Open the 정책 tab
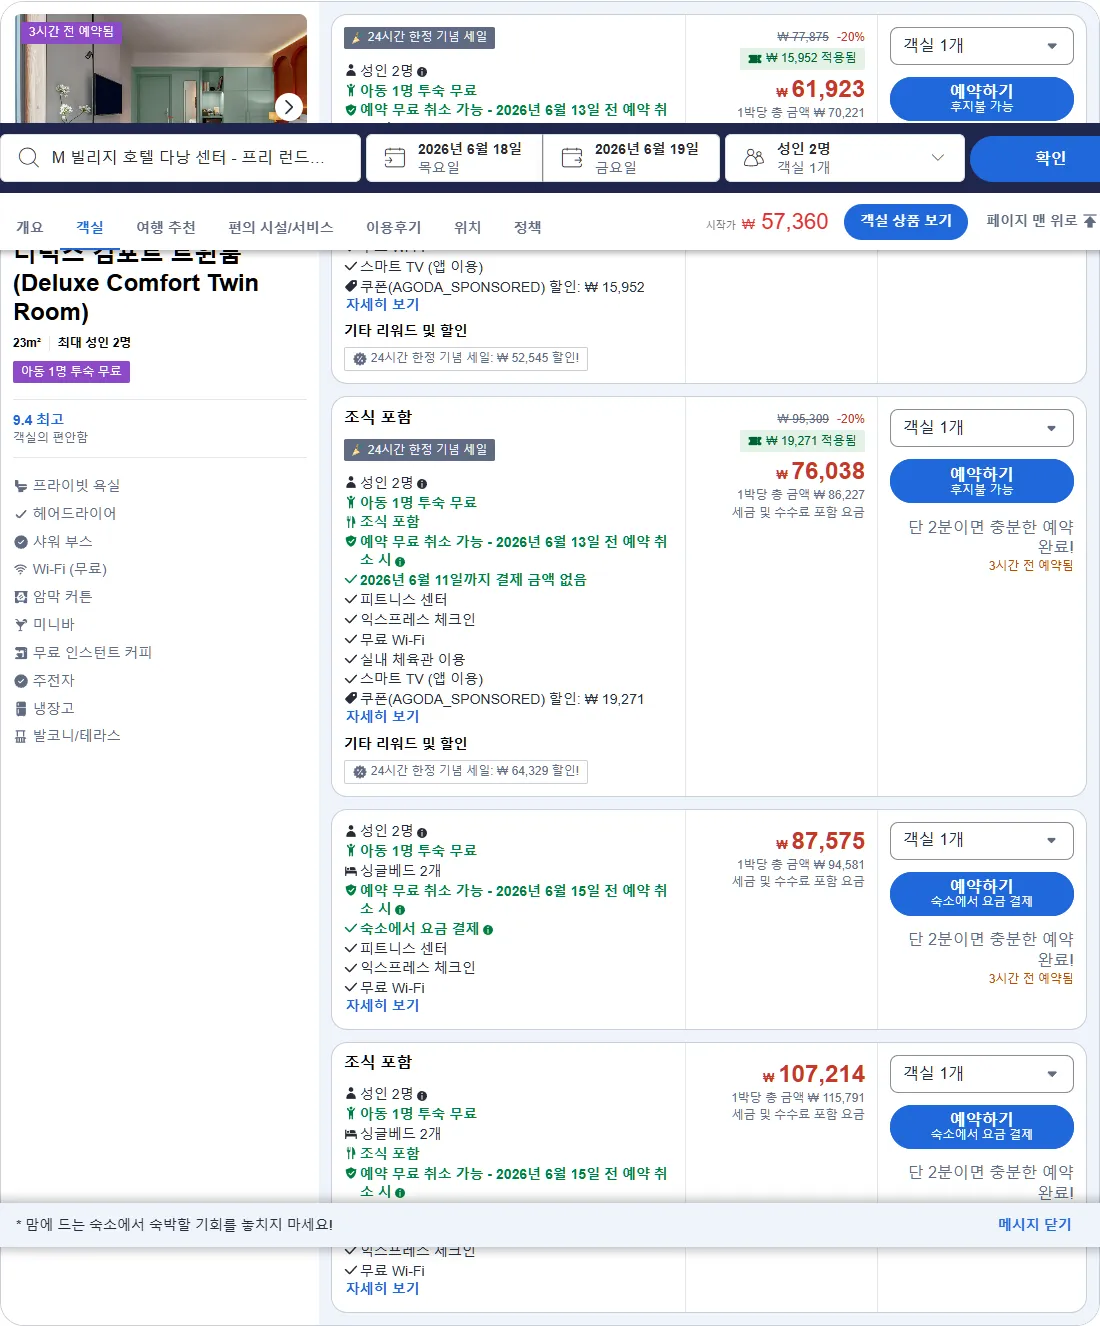Viewport: 1100px width, 1326px height. pyautogui.click(x=528, y=227)
